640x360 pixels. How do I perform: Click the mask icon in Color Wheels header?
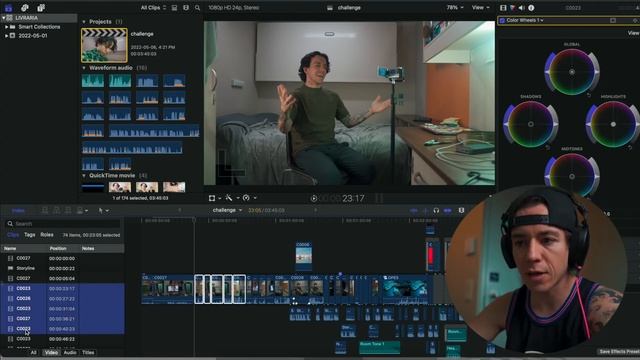point(613,20)
